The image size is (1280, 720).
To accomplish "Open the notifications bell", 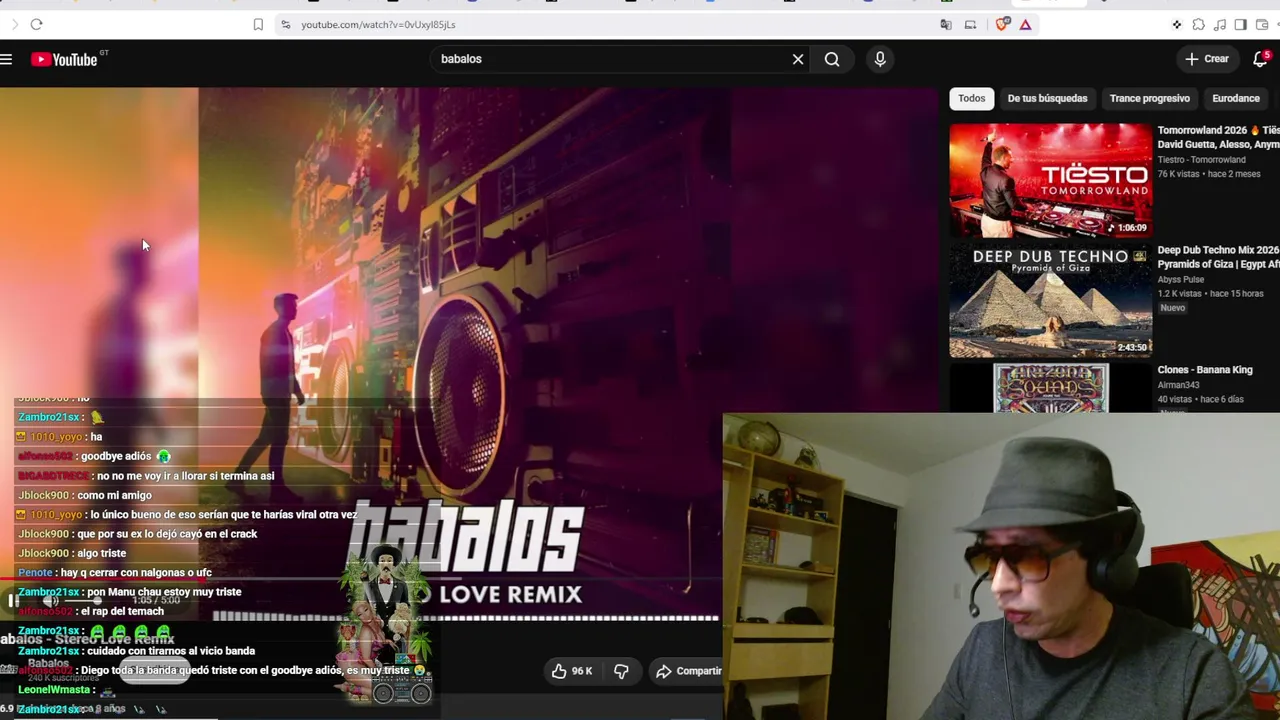I will [x=1260, y=59].
